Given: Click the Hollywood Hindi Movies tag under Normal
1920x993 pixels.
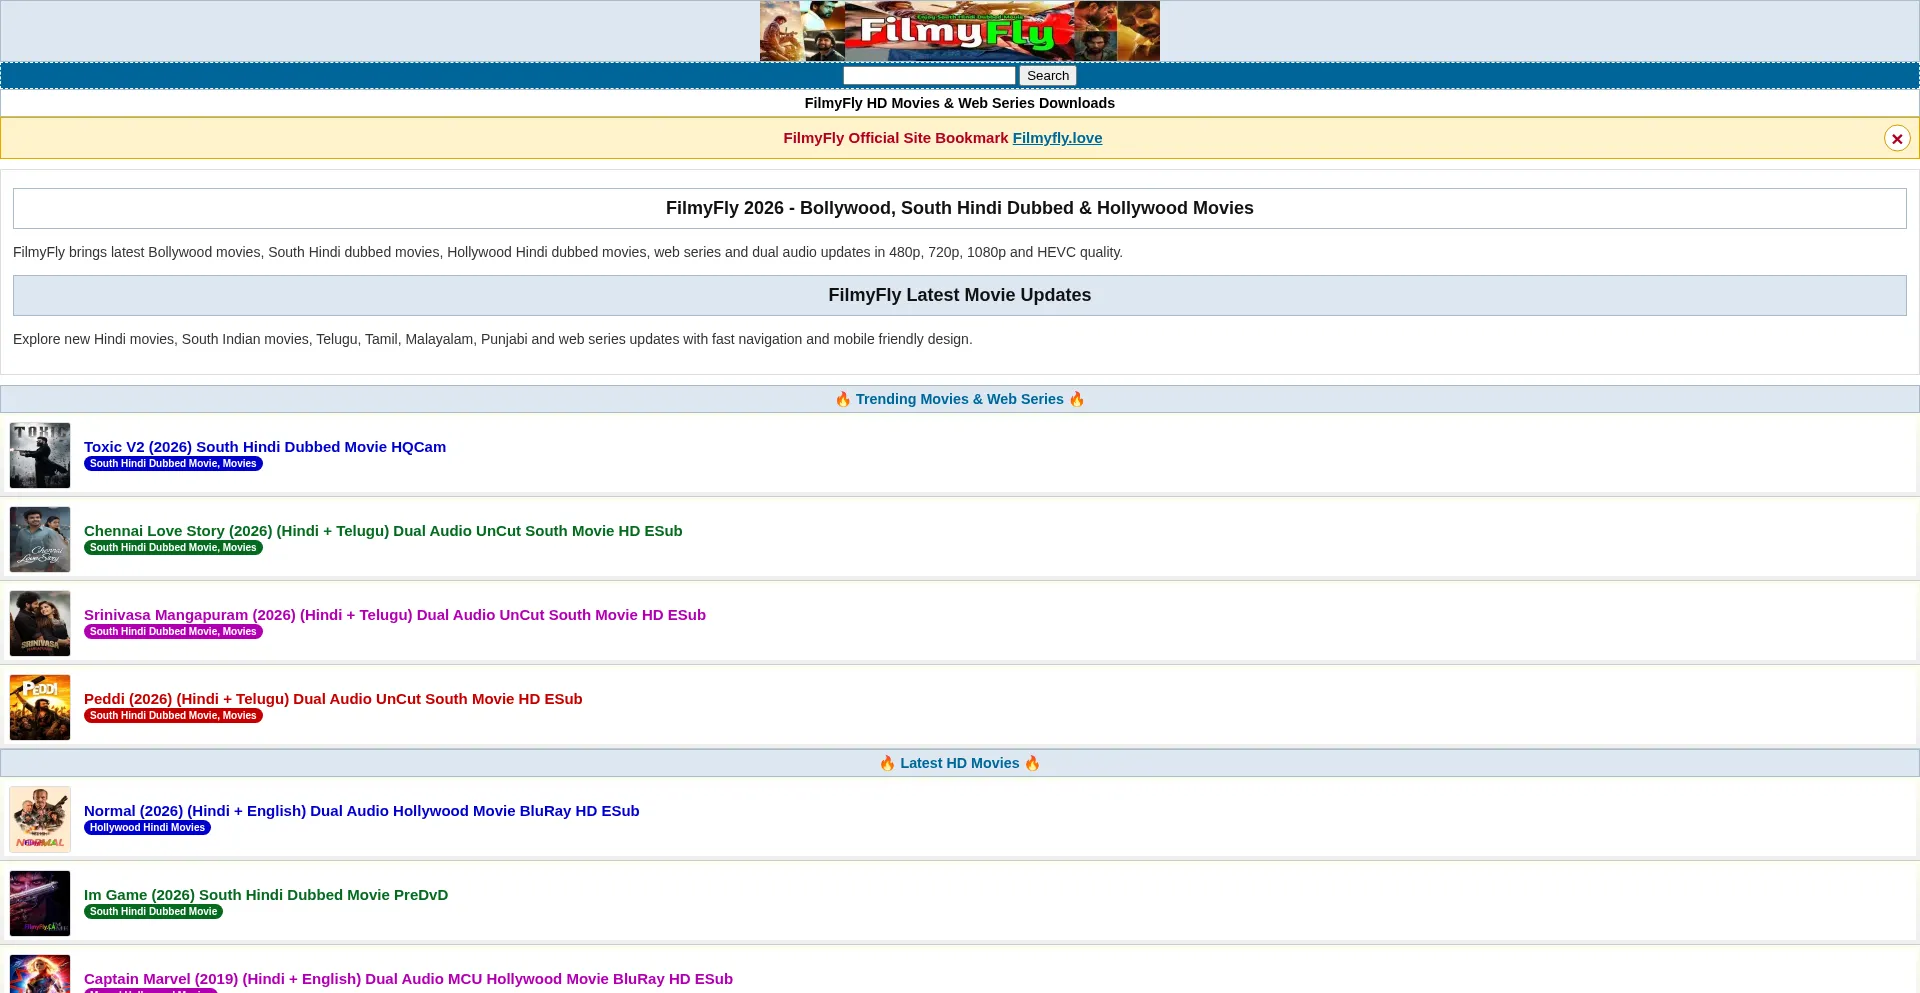Looking at the screenshot, I should coord(147,828).
